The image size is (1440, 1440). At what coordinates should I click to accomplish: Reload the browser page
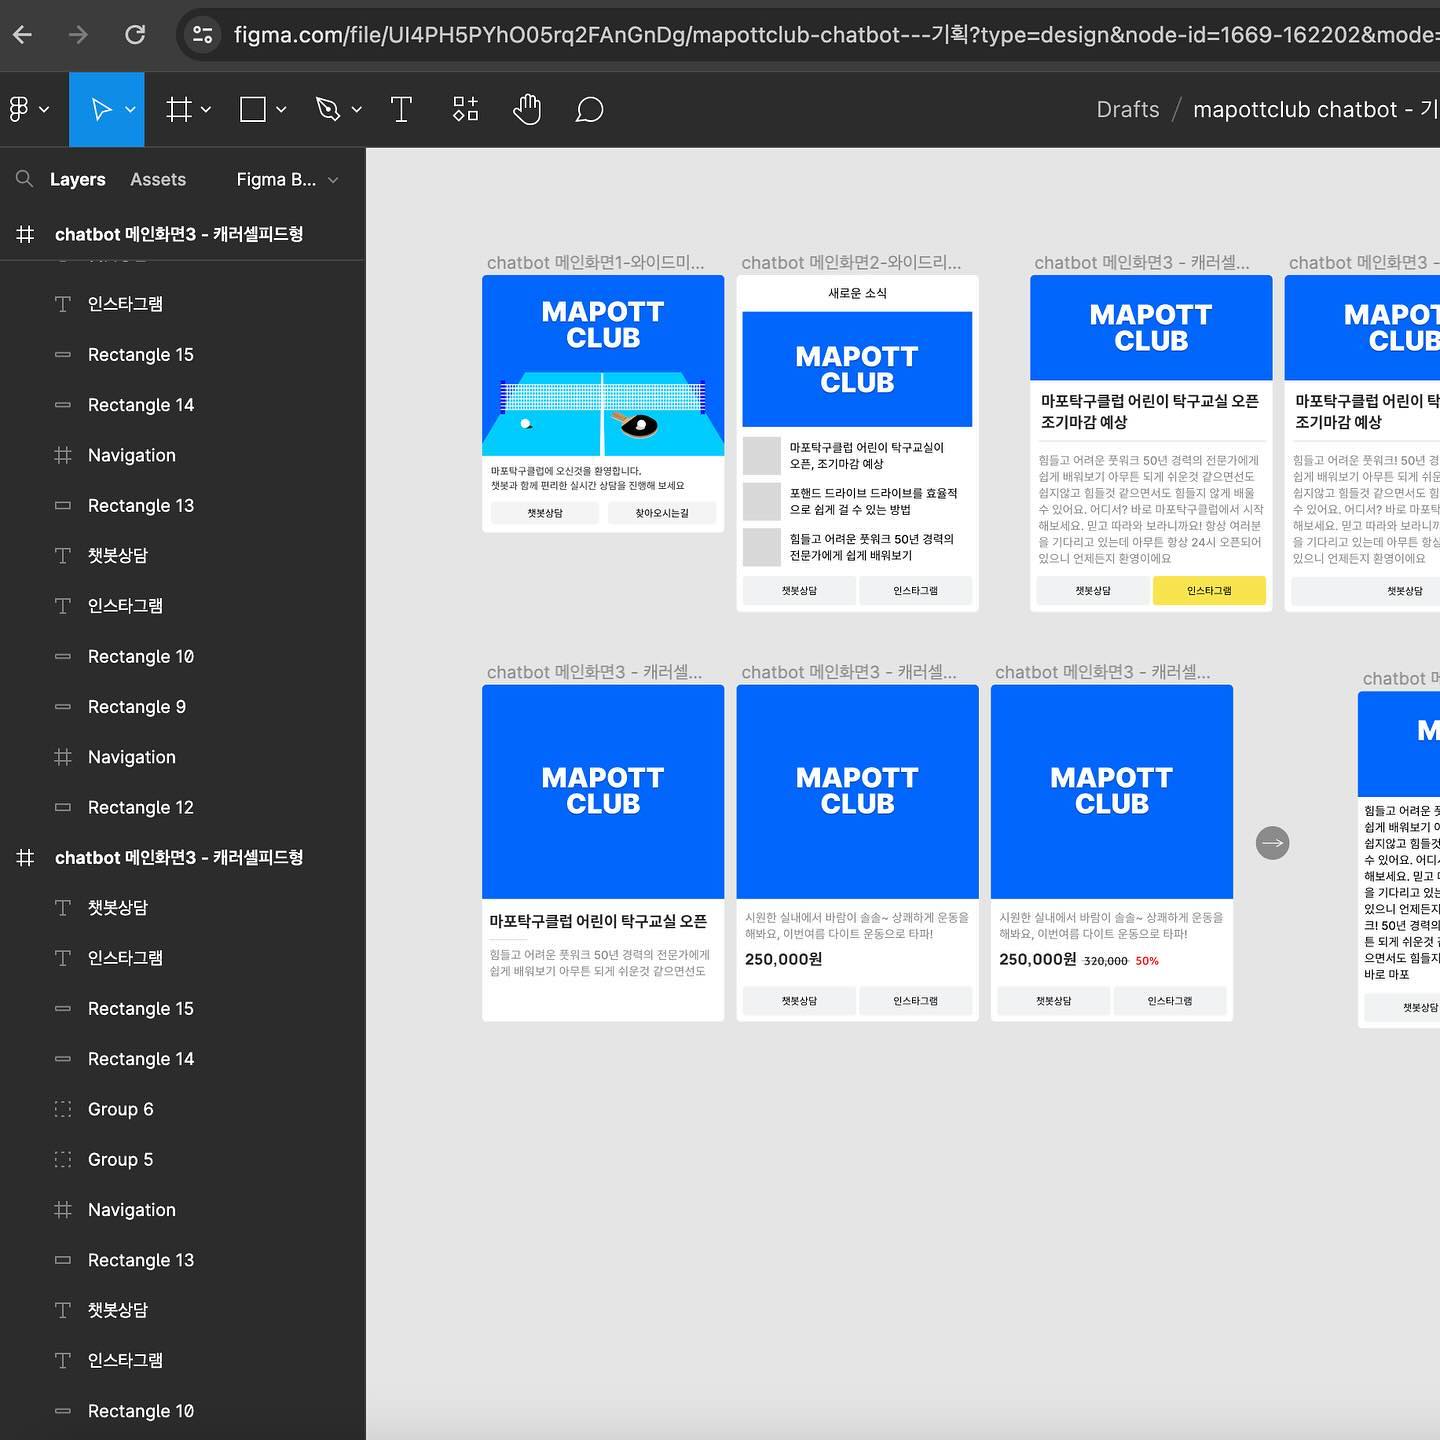(135, 35)
